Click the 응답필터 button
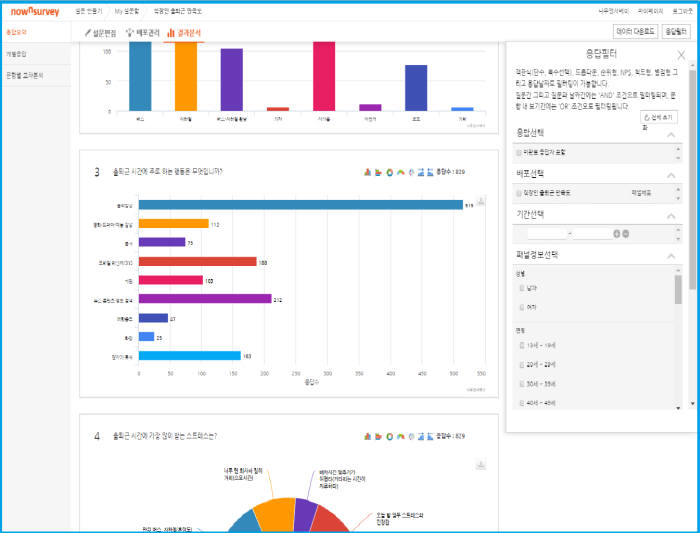Screen dimensions: 700x533 (x=676, y=31)
